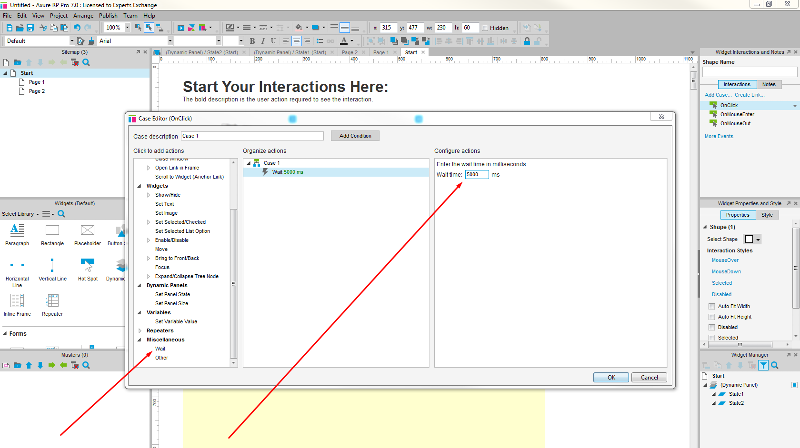Click the blue Lock padlock icon
The image size is (800, 448).
(527, 41)
